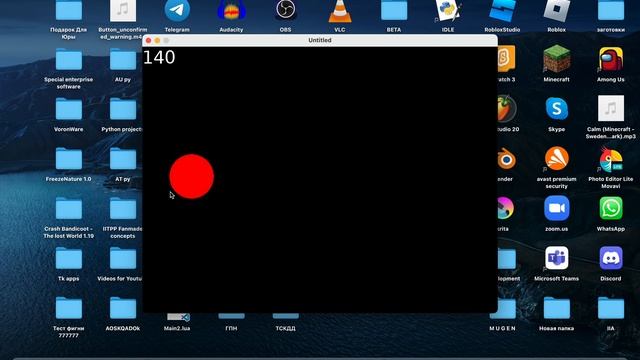
Task: Select the M U G E N folder
Action: pos(503,309)
